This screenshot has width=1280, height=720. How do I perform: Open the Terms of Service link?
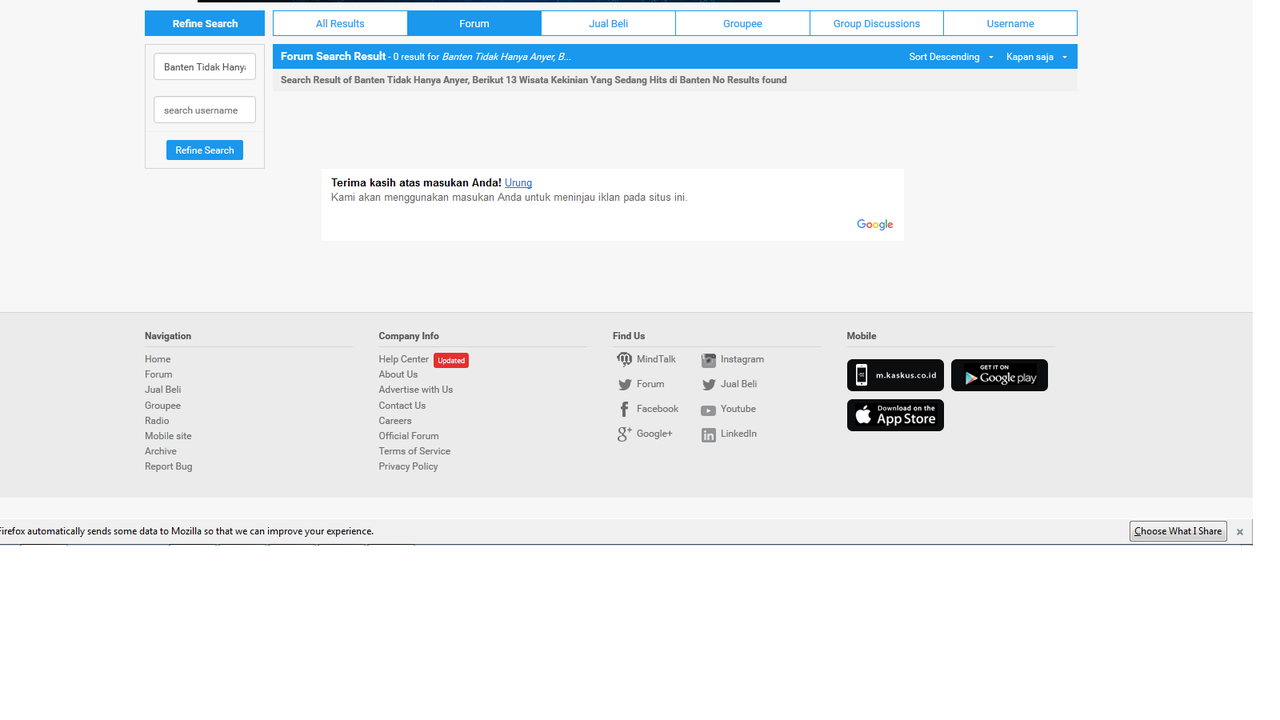click(414, 451)
